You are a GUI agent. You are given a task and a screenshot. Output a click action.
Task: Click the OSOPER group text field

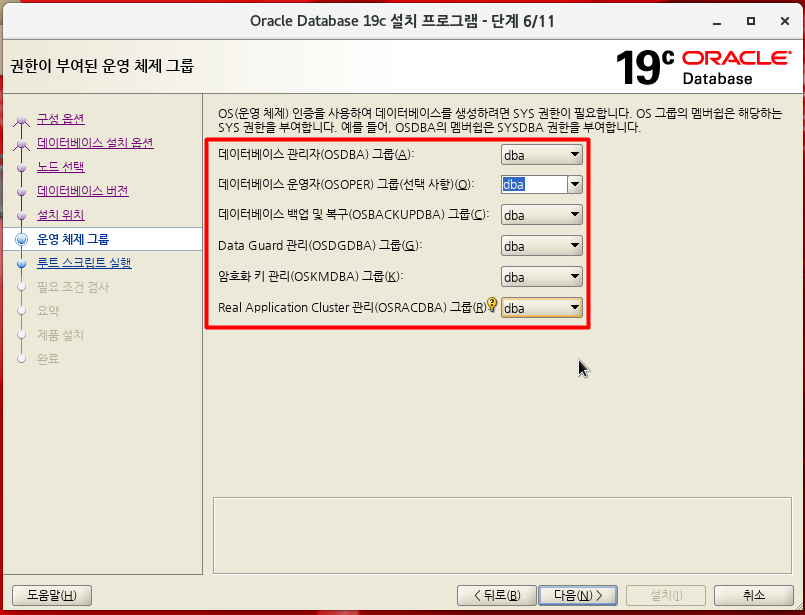coord(534,184)
